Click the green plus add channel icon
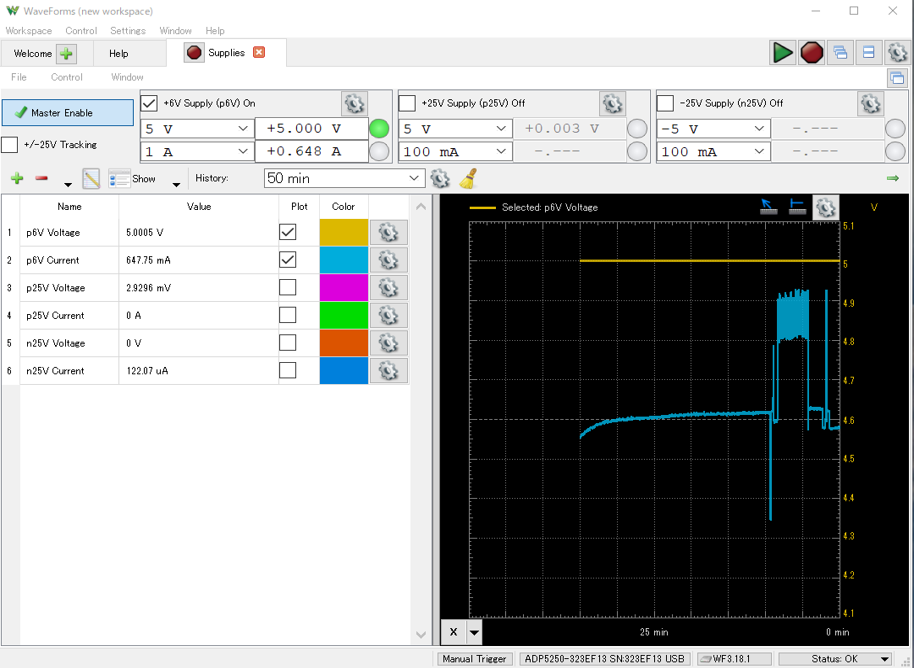 17,179
